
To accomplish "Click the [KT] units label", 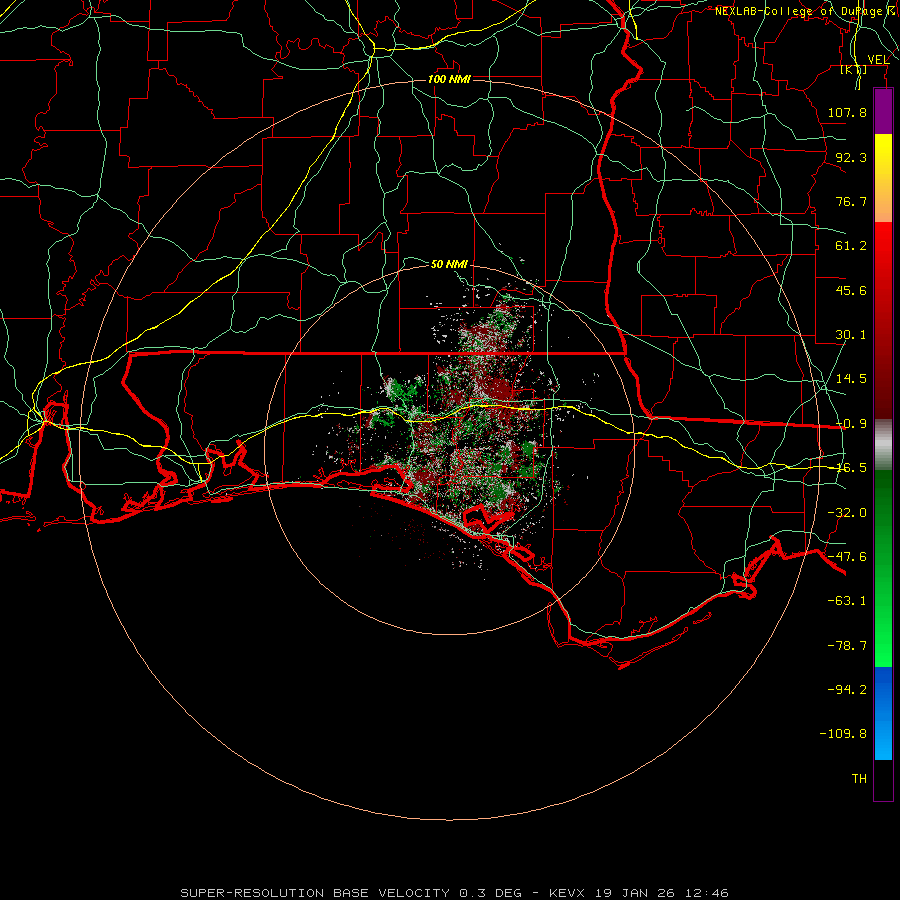I will [854, 69].
